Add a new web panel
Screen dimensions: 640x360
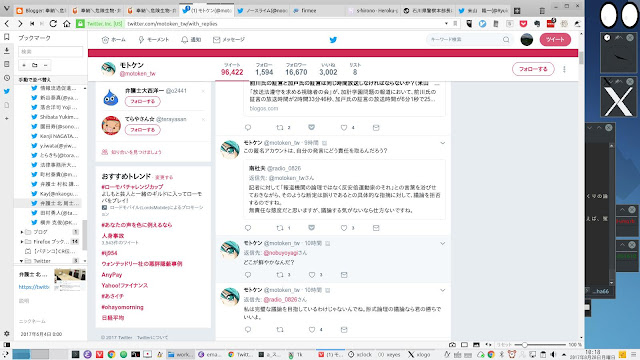point(7,118)
